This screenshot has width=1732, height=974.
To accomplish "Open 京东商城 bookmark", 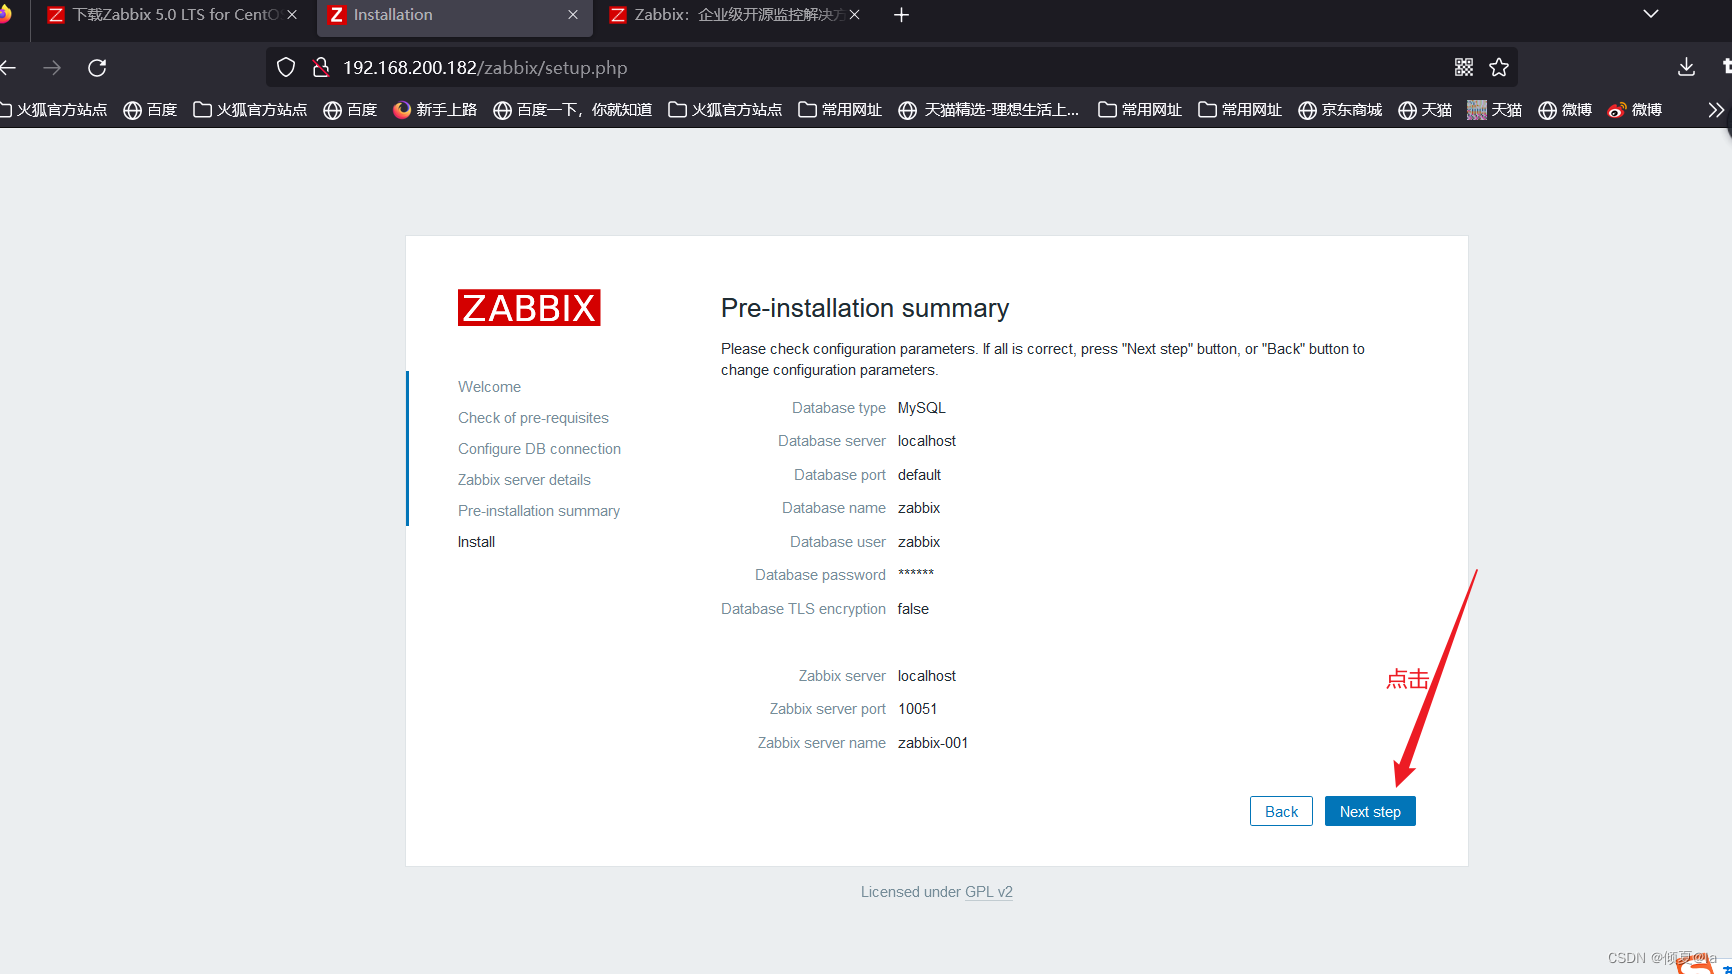I will point(1340,110).
